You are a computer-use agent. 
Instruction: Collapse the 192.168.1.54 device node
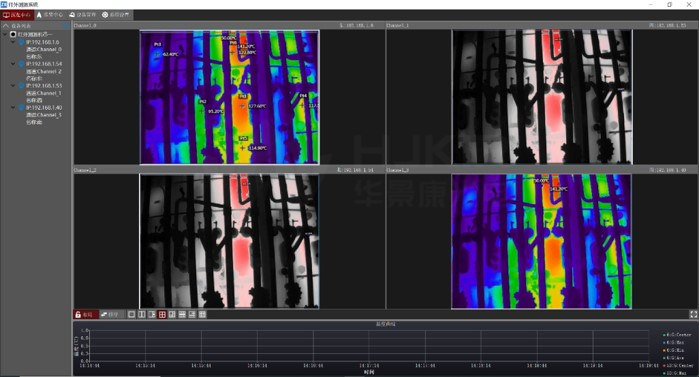point(13,64)
